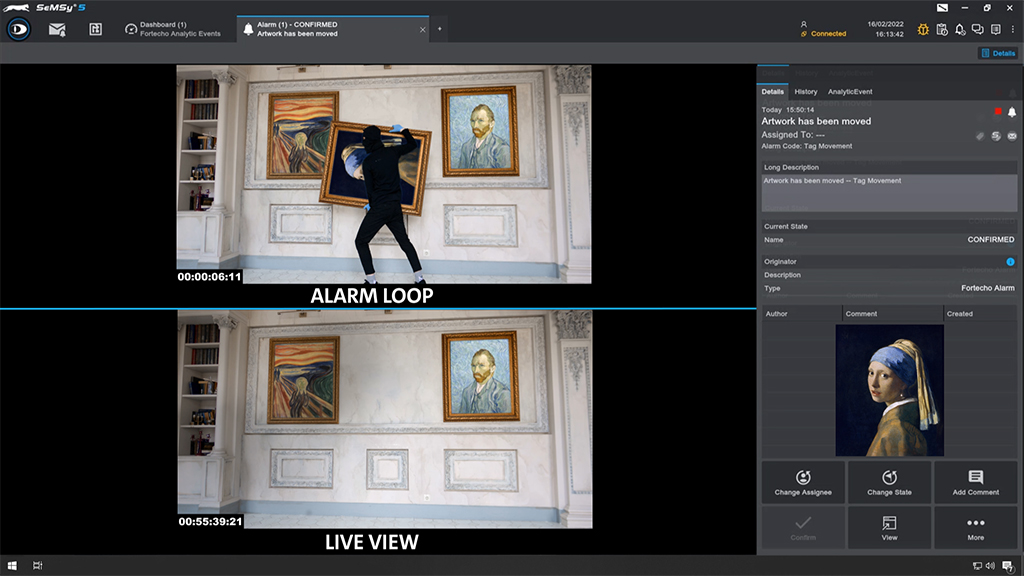This screenshot has height=576, width=1024.
Task: Click the yellow bug report icon
Action: [923, 30]
